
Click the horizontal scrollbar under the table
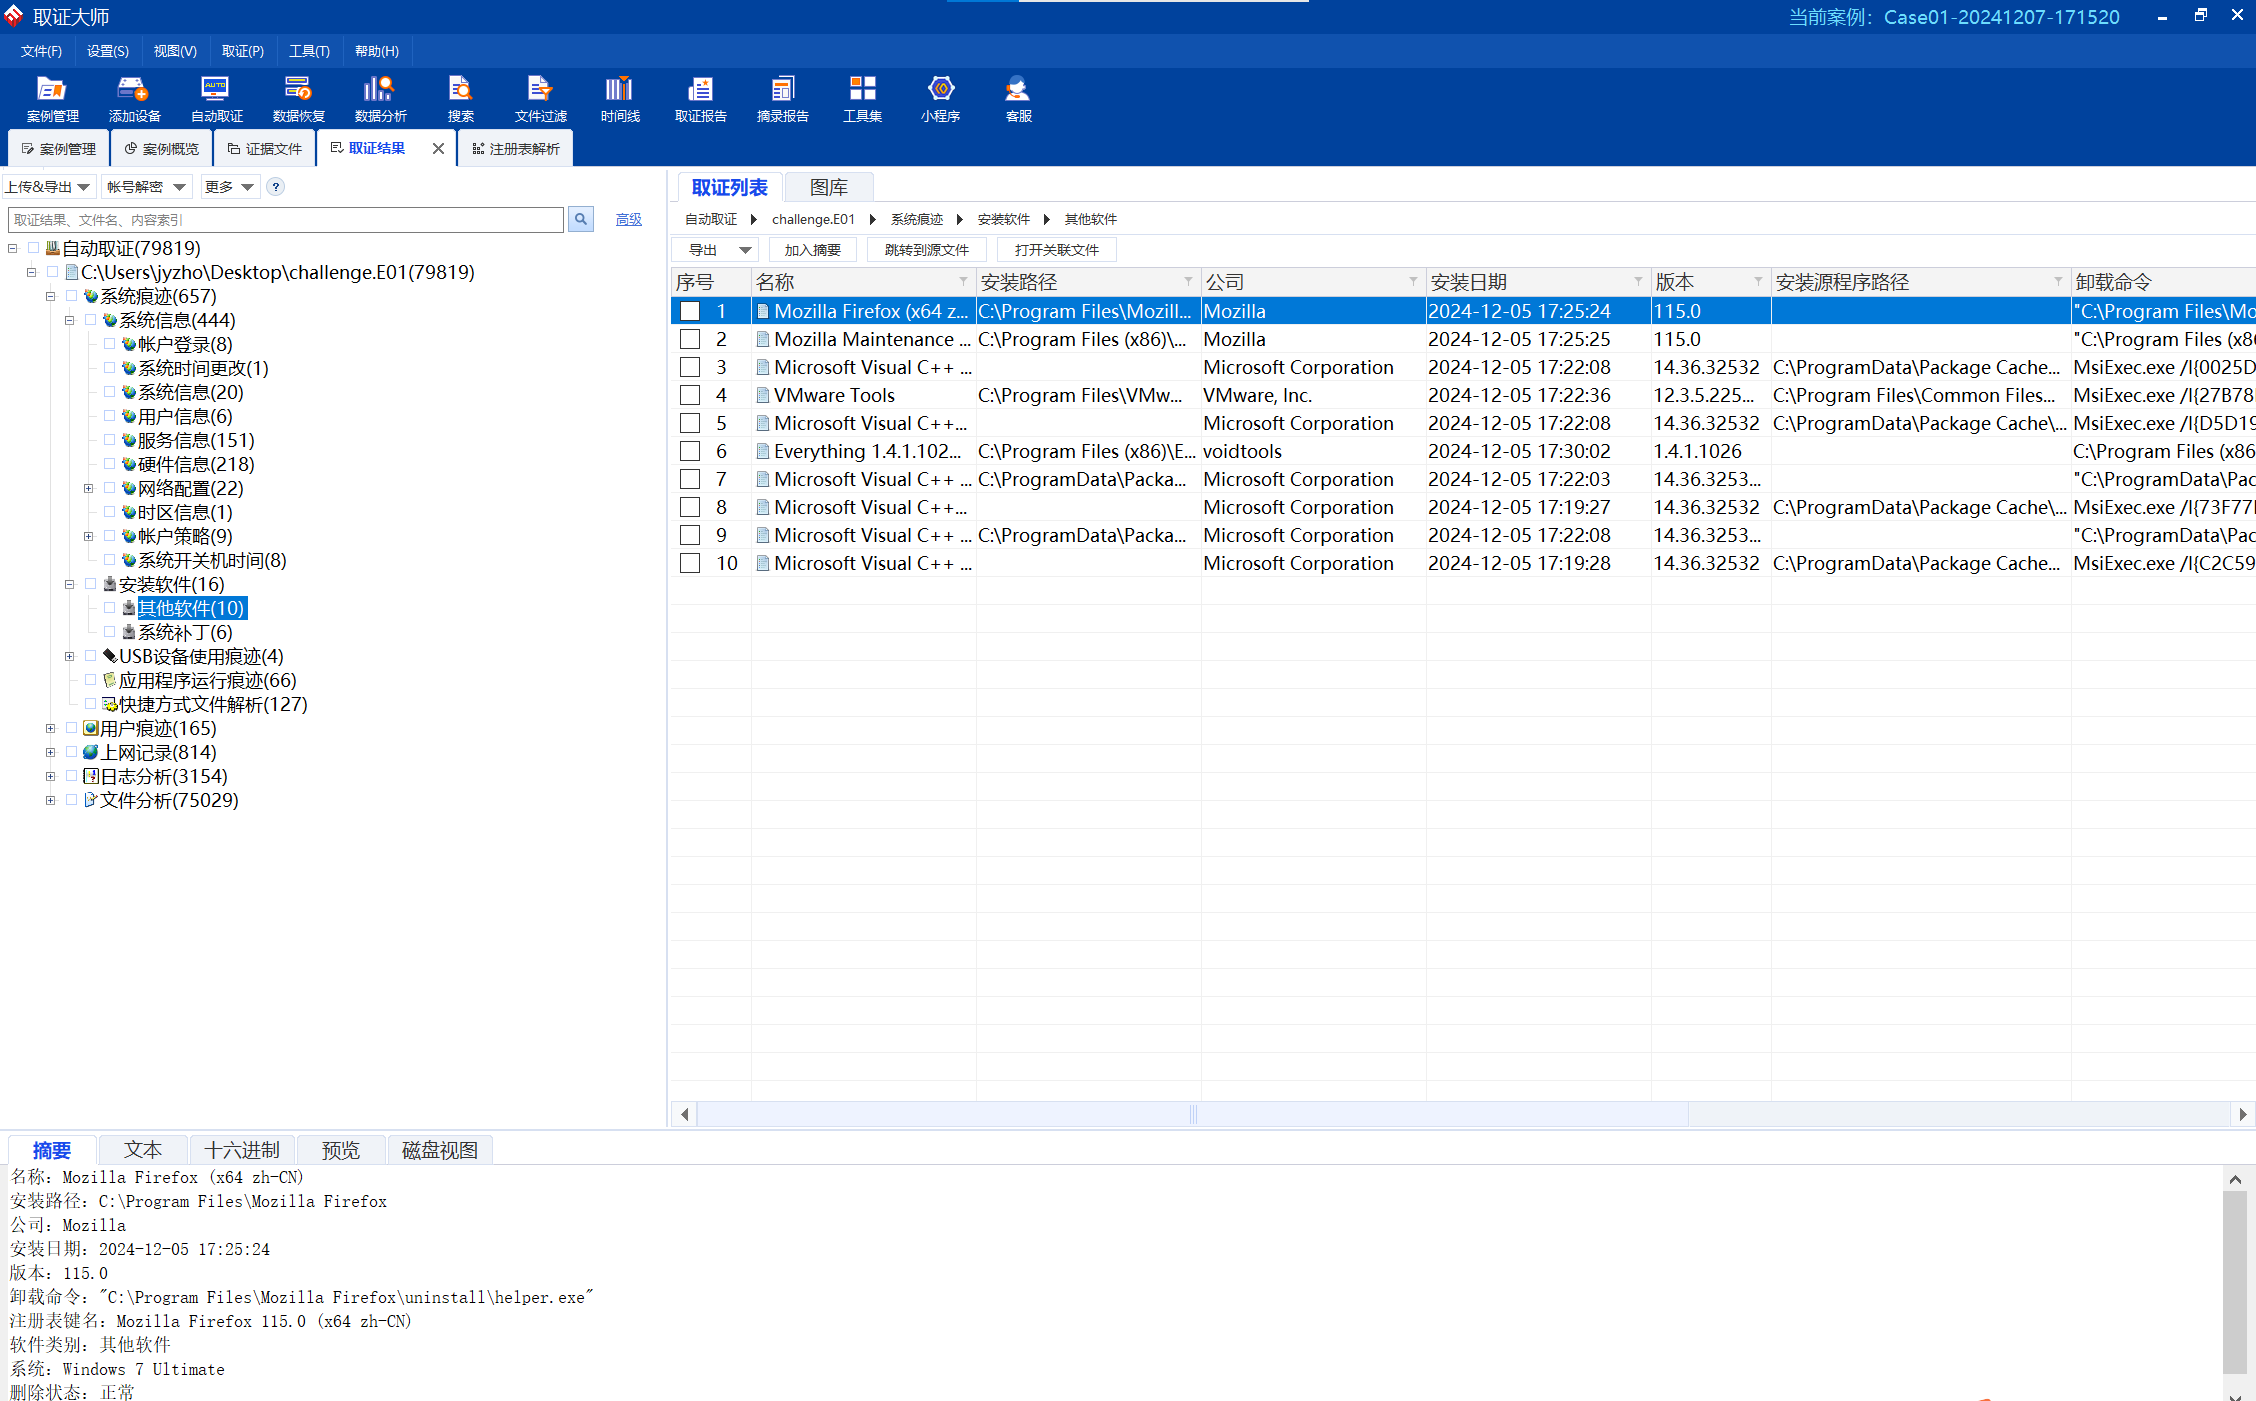click(1463, 1113)
